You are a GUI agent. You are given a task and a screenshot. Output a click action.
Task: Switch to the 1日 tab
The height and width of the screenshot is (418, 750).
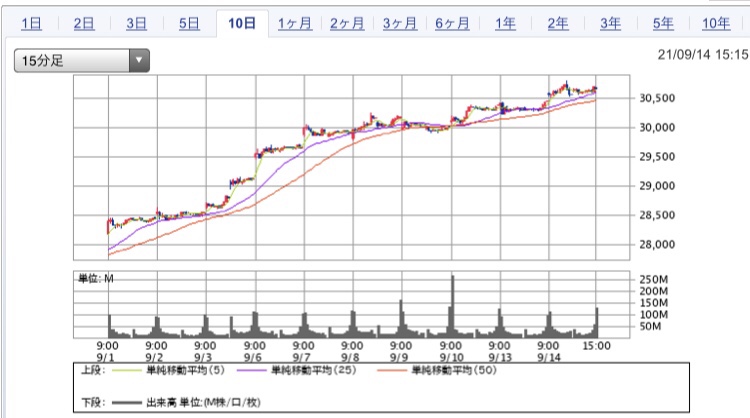(x=32, y=23)
